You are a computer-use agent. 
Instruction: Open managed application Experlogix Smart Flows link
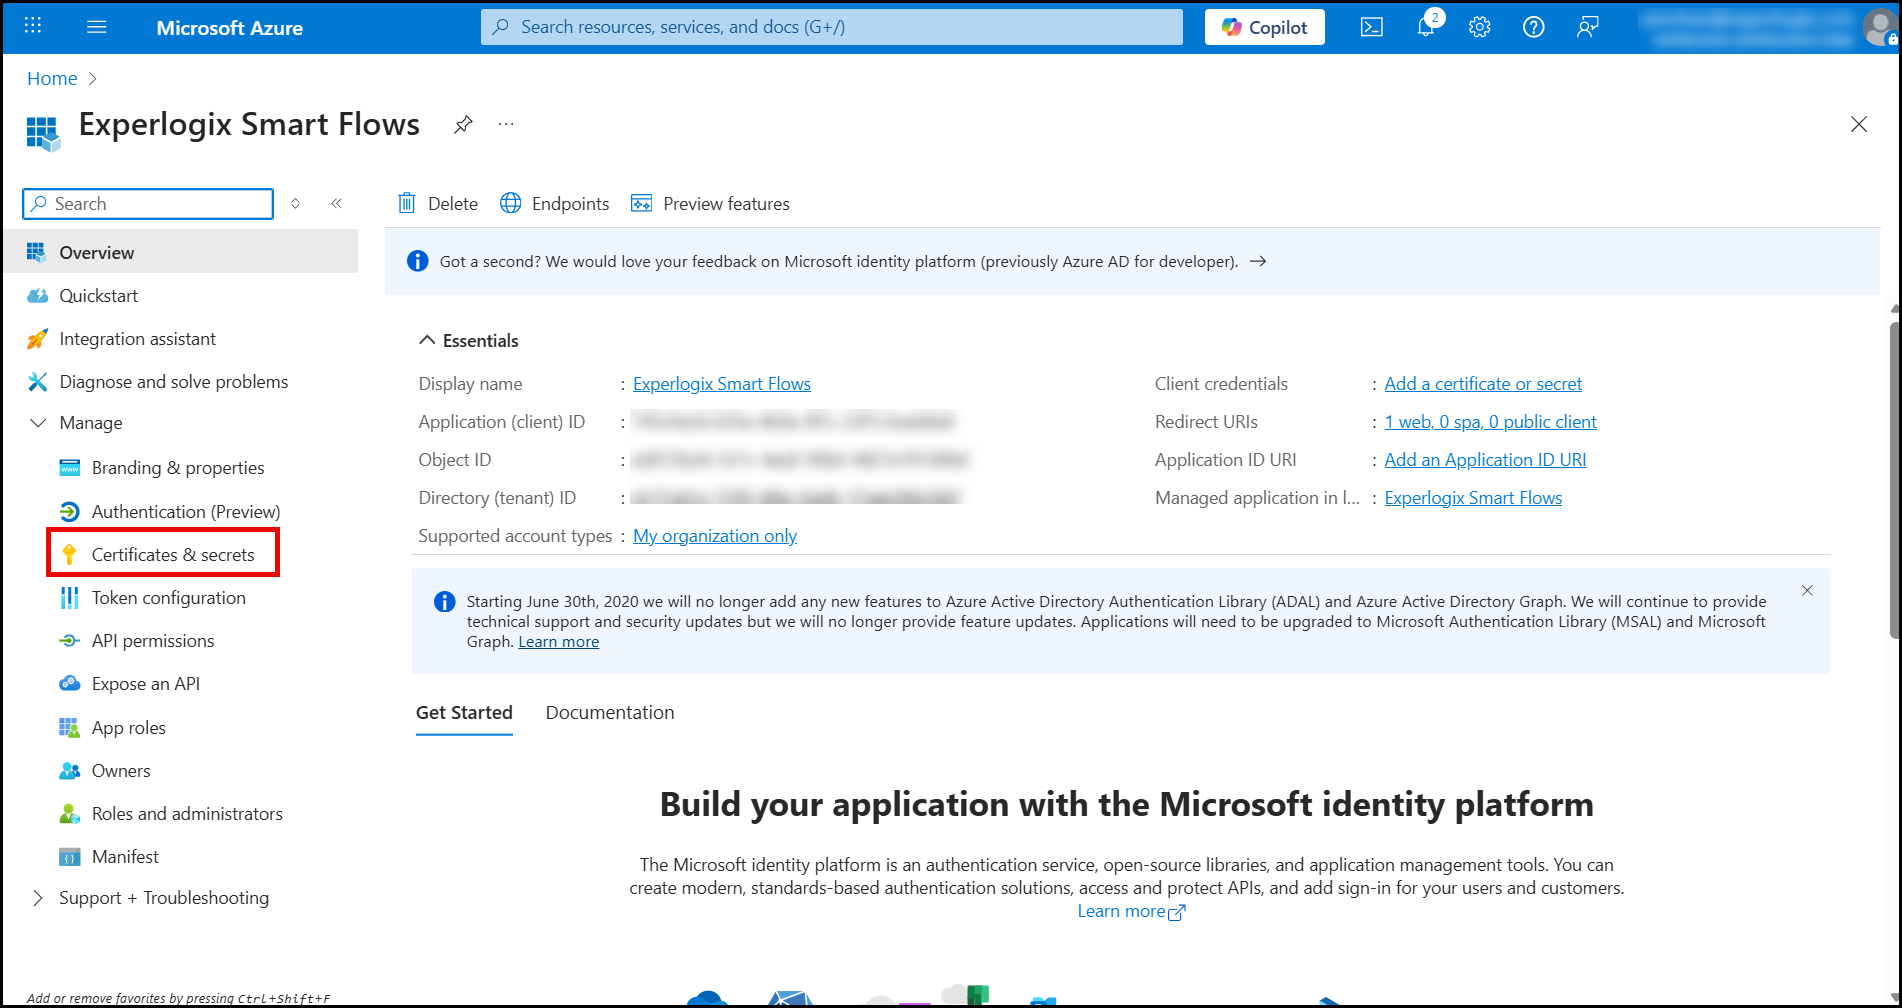1473,498
